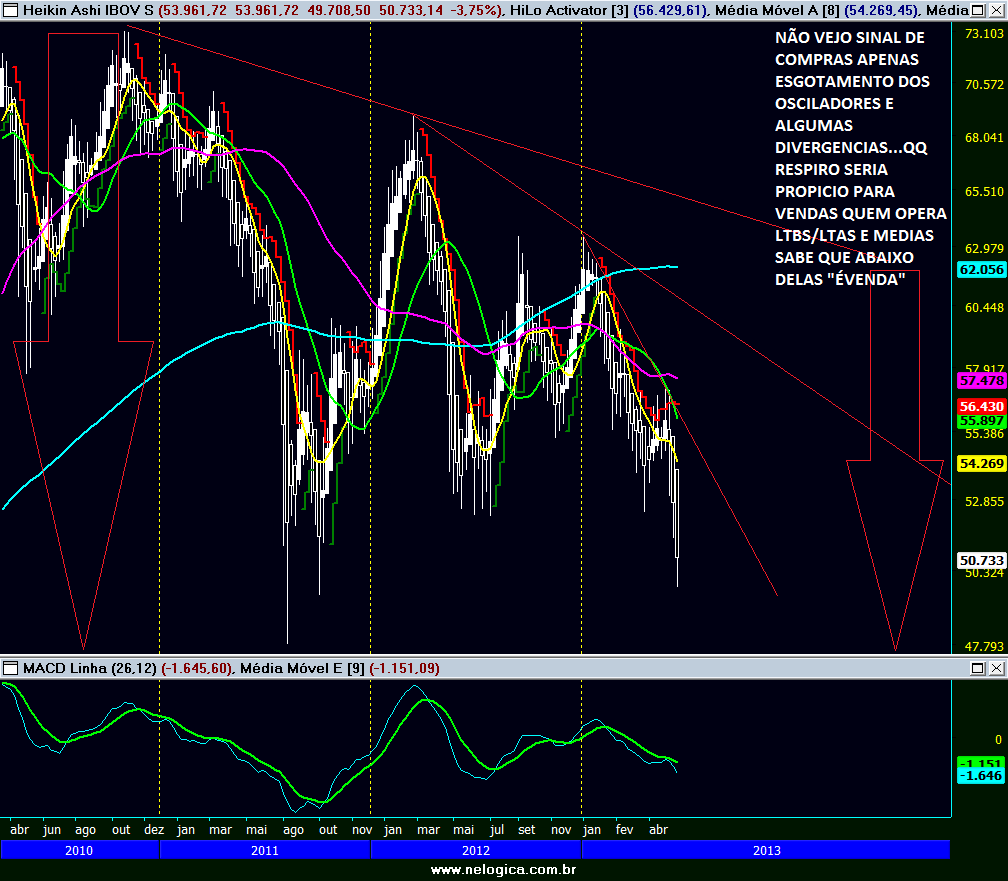Select the yellow 54.269 price tag

coord(982,463)
